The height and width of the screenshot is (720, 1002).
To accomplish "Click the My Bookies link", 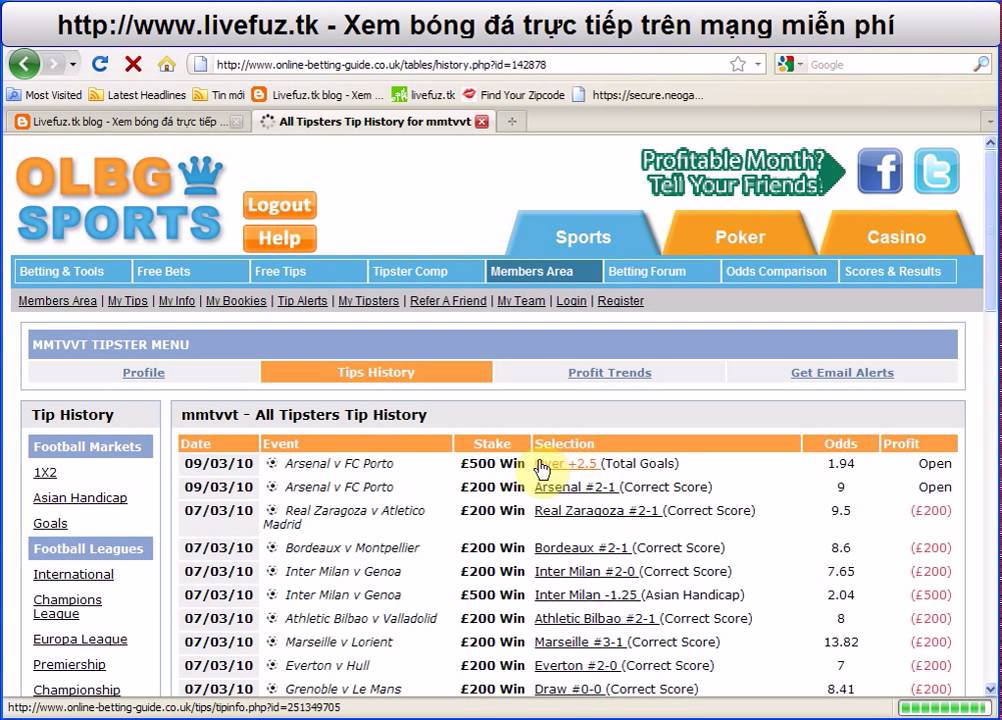I will 236,301.
